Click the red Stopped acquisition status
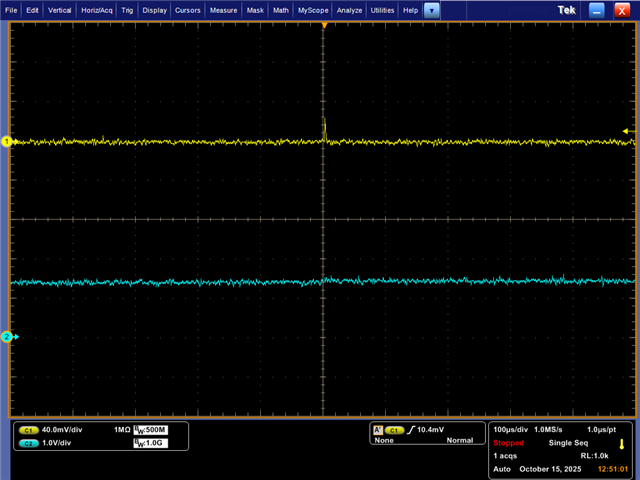The width and height of the screenshot is (640, 480). click(508, 443)
